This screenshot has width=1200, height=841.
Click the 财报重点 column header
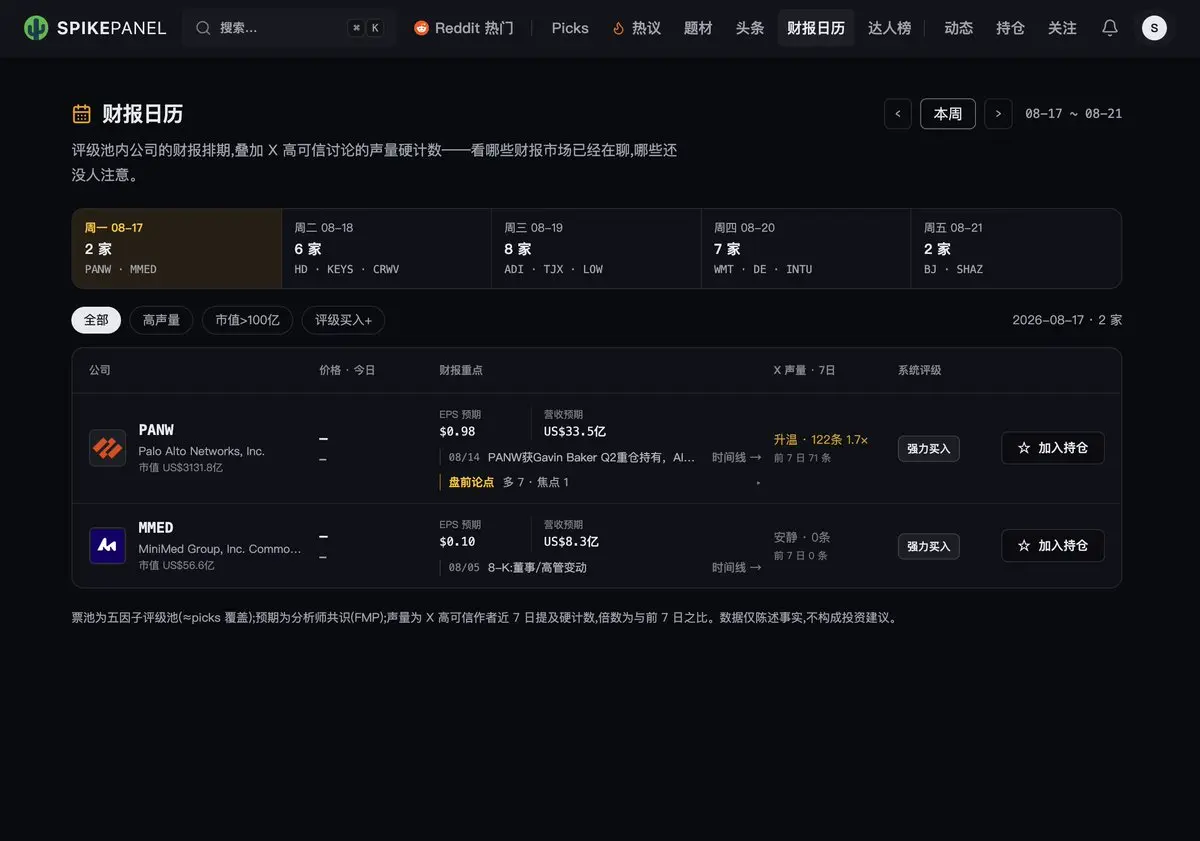click(x=461, y=370)
